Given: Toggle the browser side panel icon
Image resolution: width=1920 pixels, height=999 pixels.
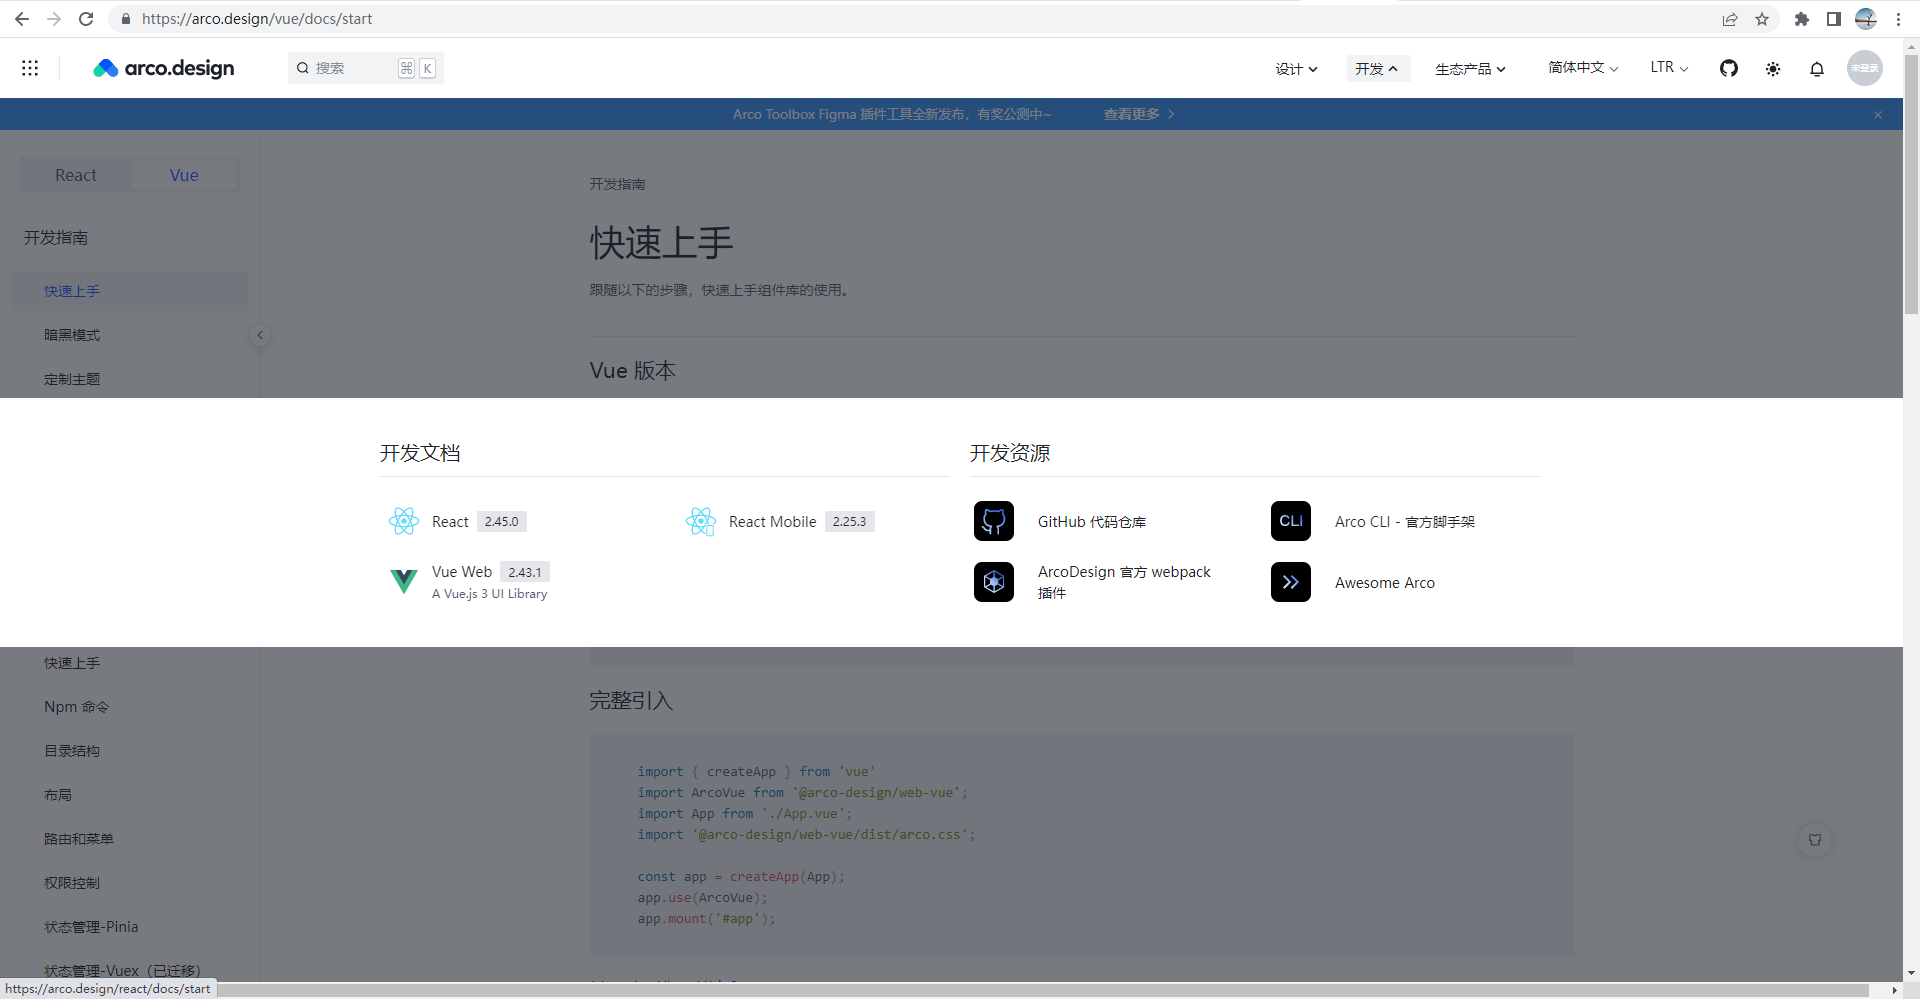Looking at the screenshot, I should (x=1834, y=19).
